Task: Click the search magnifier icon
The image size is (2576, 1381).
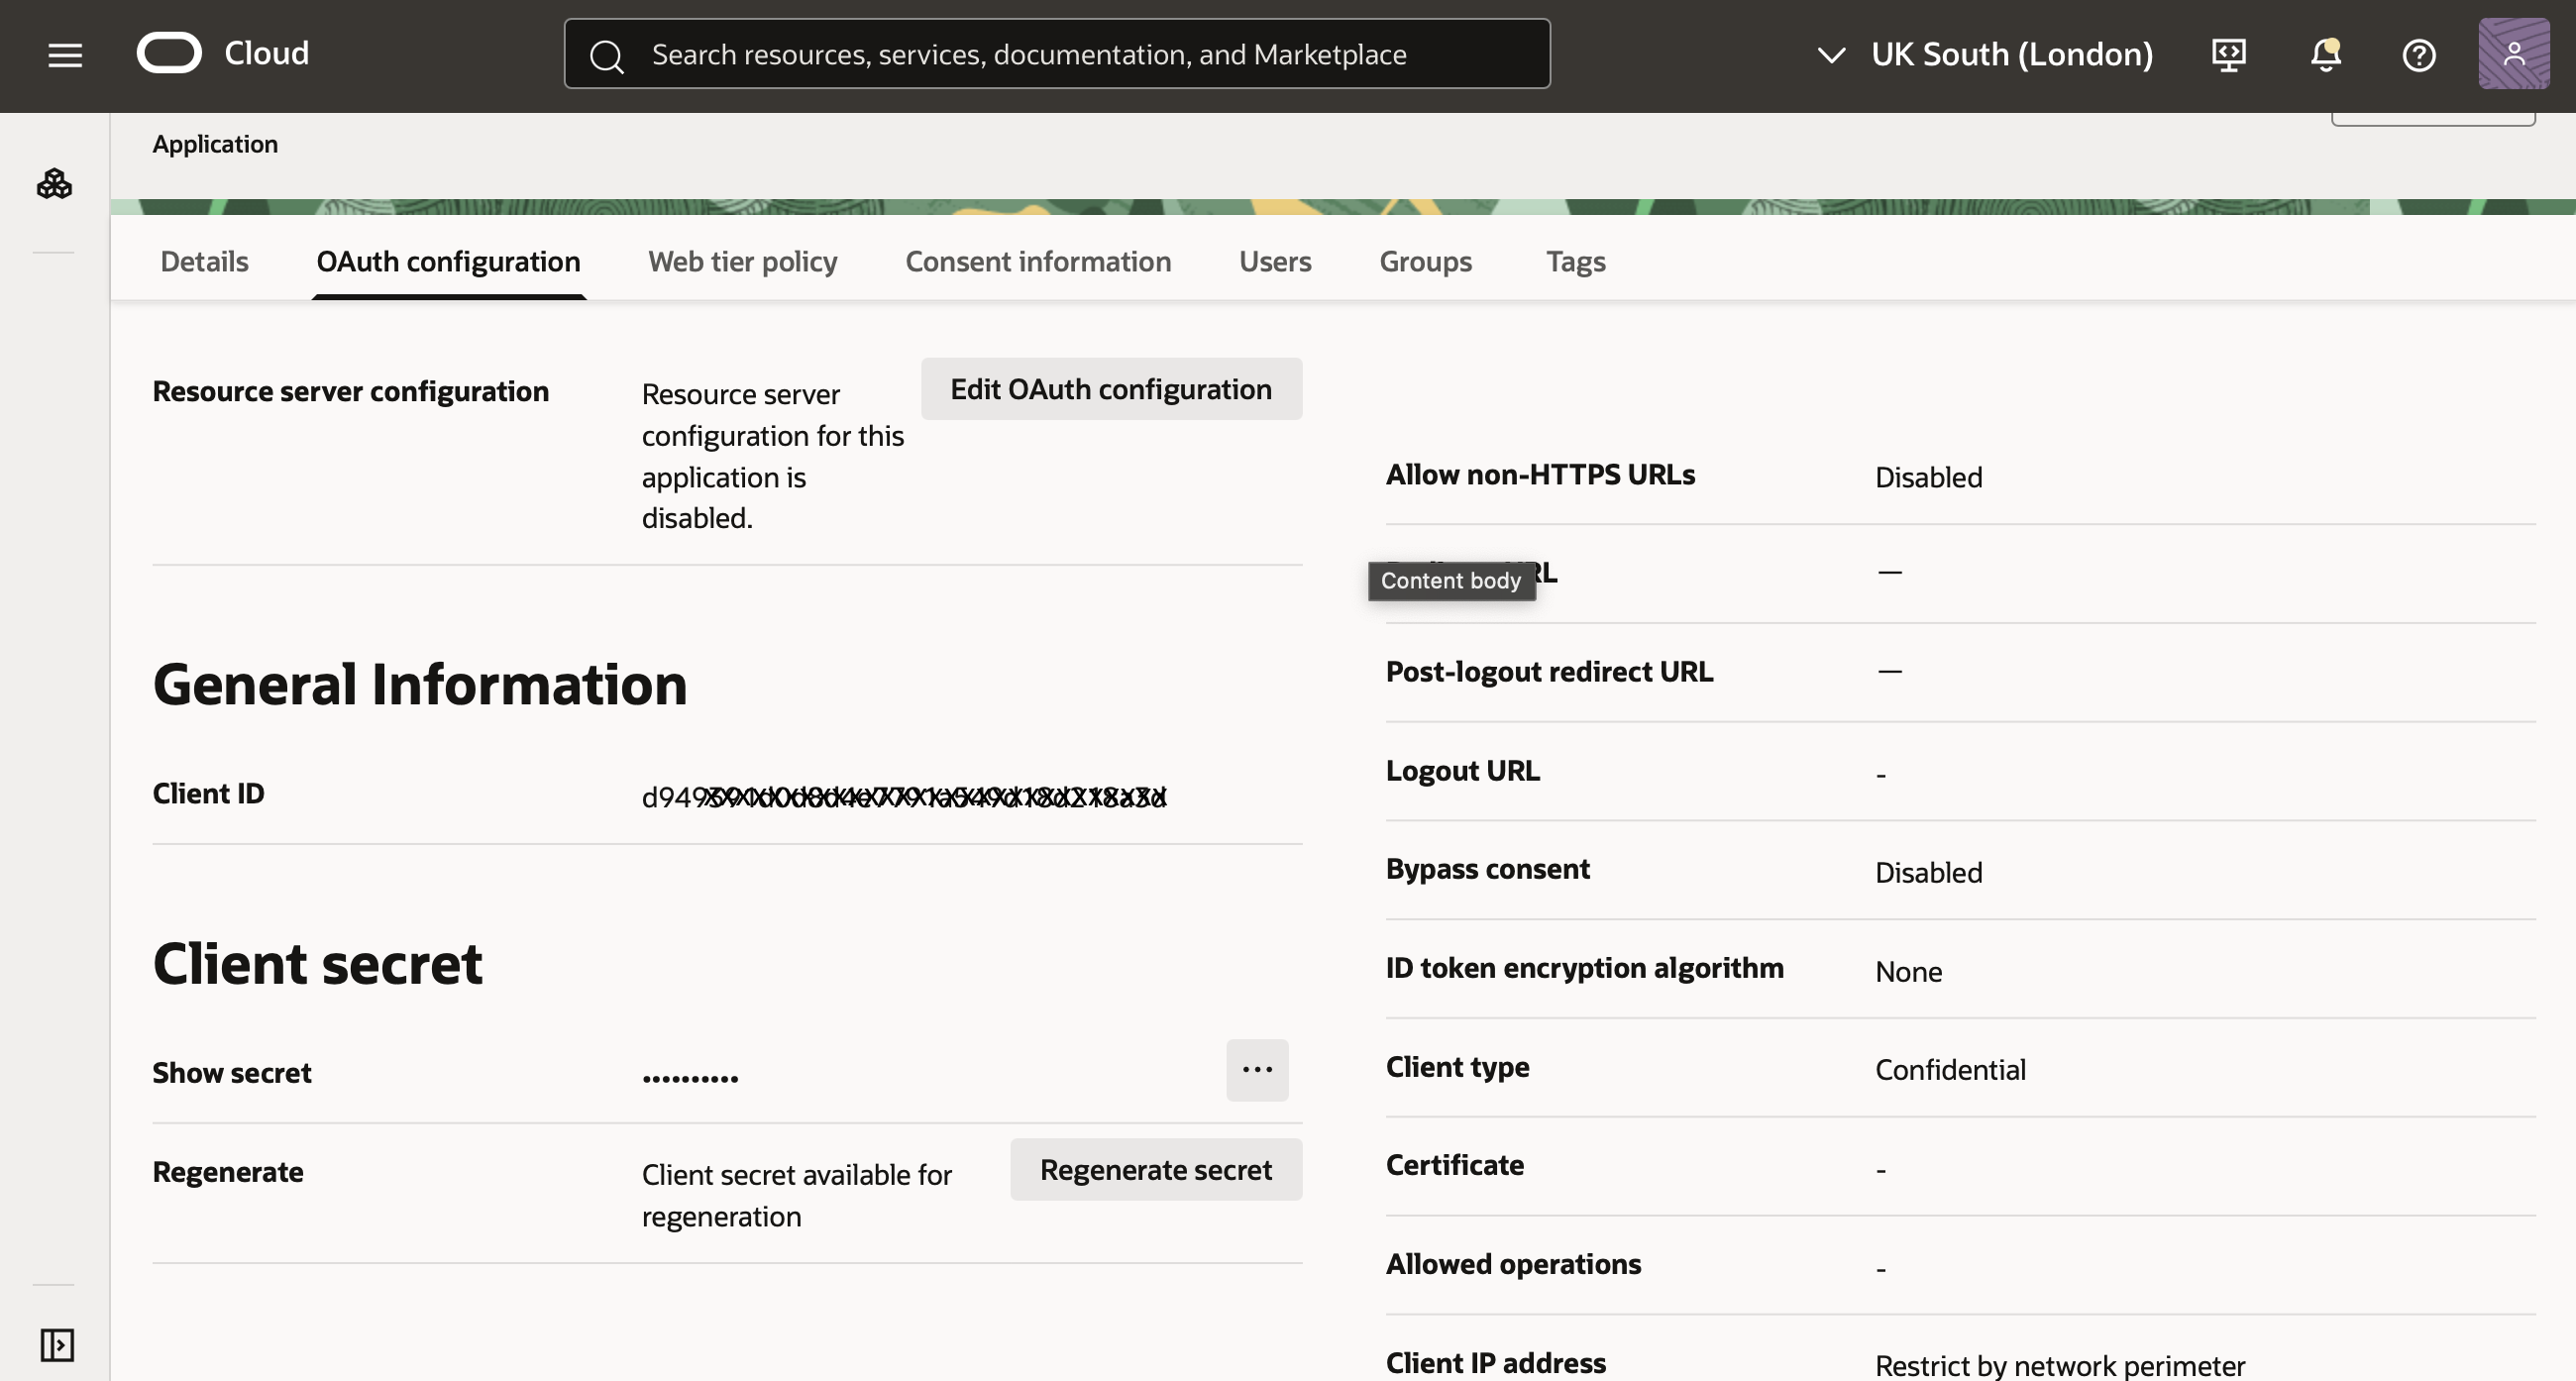Action: (606, 54)
